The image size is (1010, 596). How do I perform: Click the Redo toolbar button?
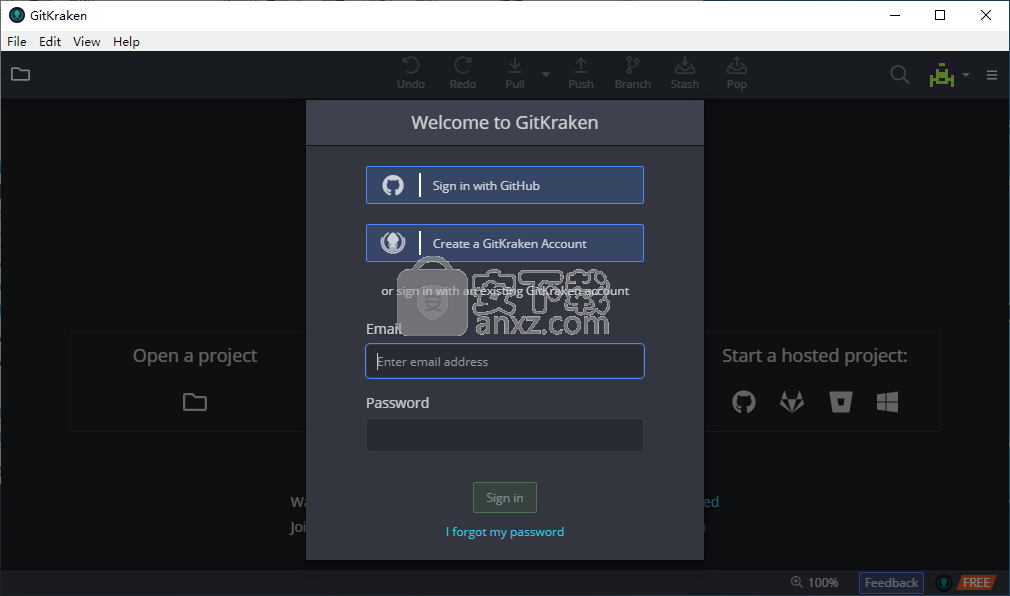click(x=462, y=73)
